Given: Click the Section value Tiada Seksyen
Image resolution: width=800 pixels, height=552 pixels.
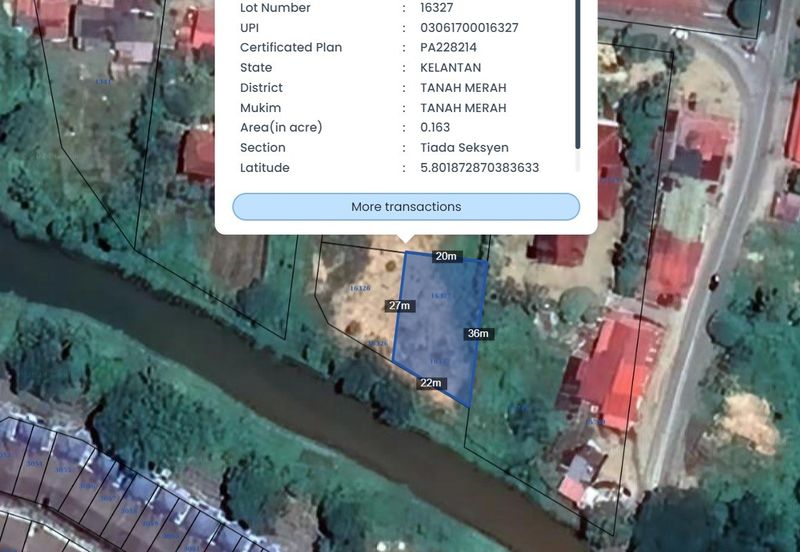Looking at the screenshot, I should pyautogui.click(x=464, y=148).
